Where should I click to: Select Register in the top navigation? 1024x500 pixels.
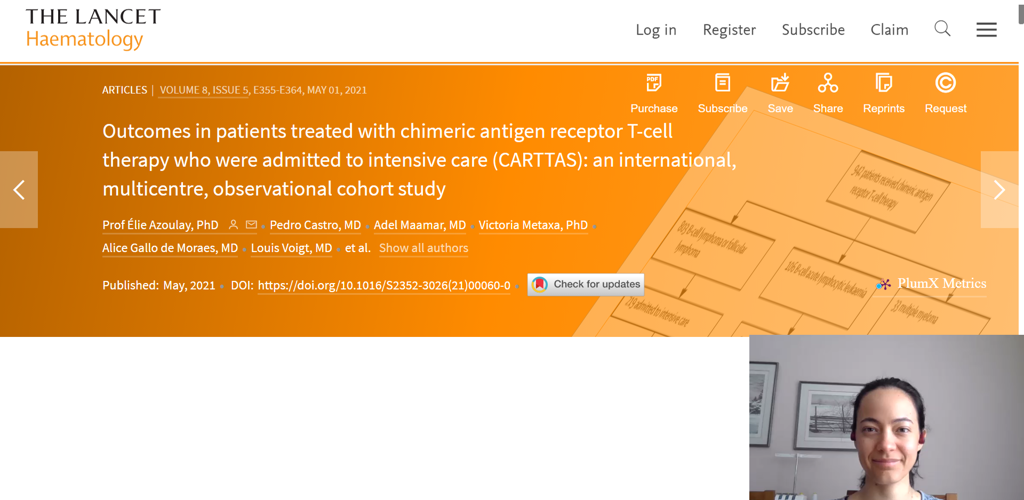(x=729, y=30)
